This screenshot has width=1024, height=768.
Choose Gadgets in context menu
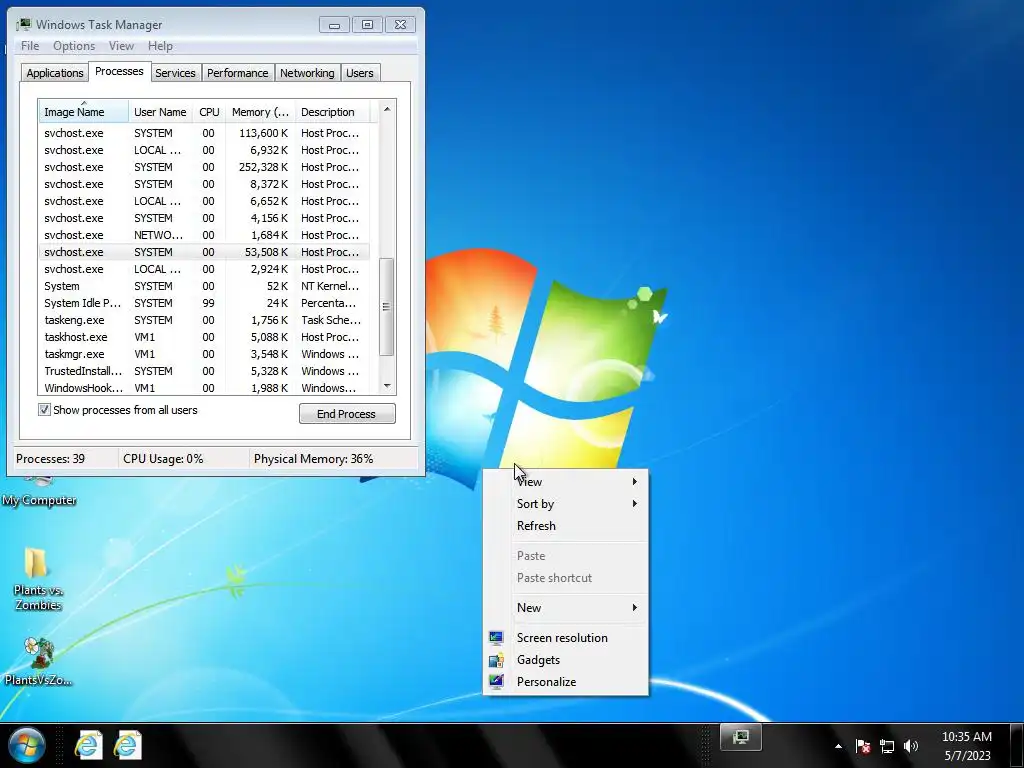pos(566,660)
